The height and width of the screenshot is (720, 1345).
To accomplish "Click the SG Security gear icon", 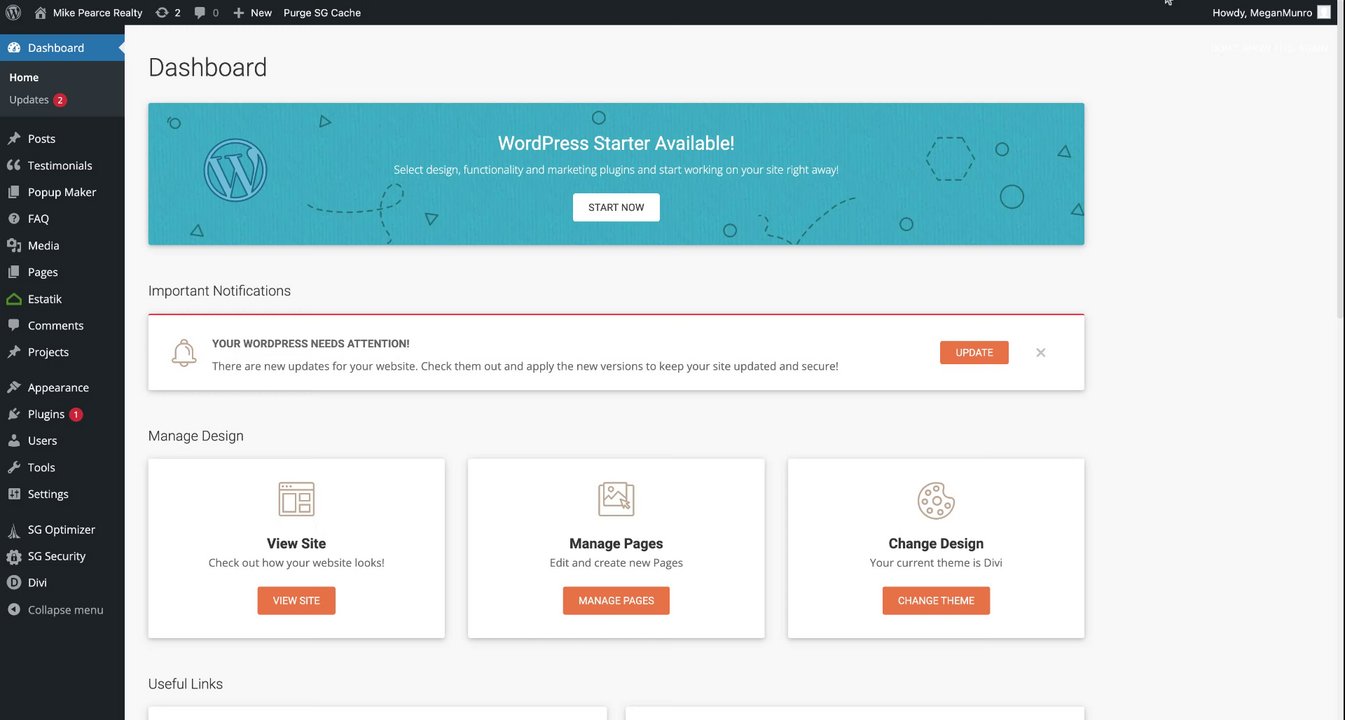I will pos(14,557).
